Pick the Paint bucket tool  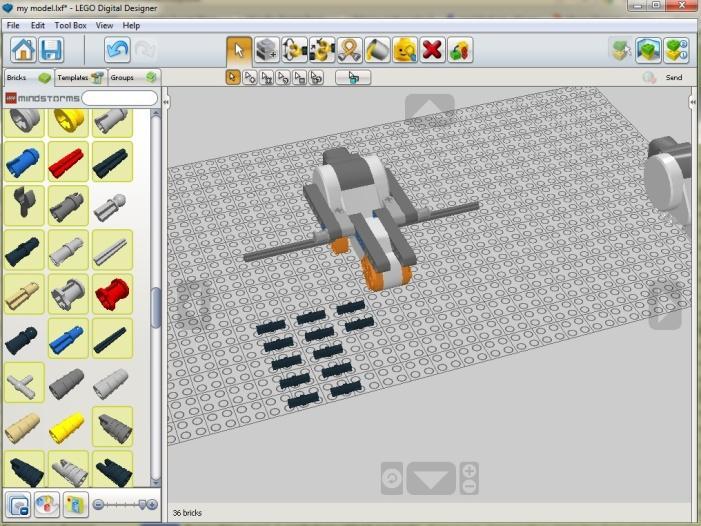click(377, 50)
